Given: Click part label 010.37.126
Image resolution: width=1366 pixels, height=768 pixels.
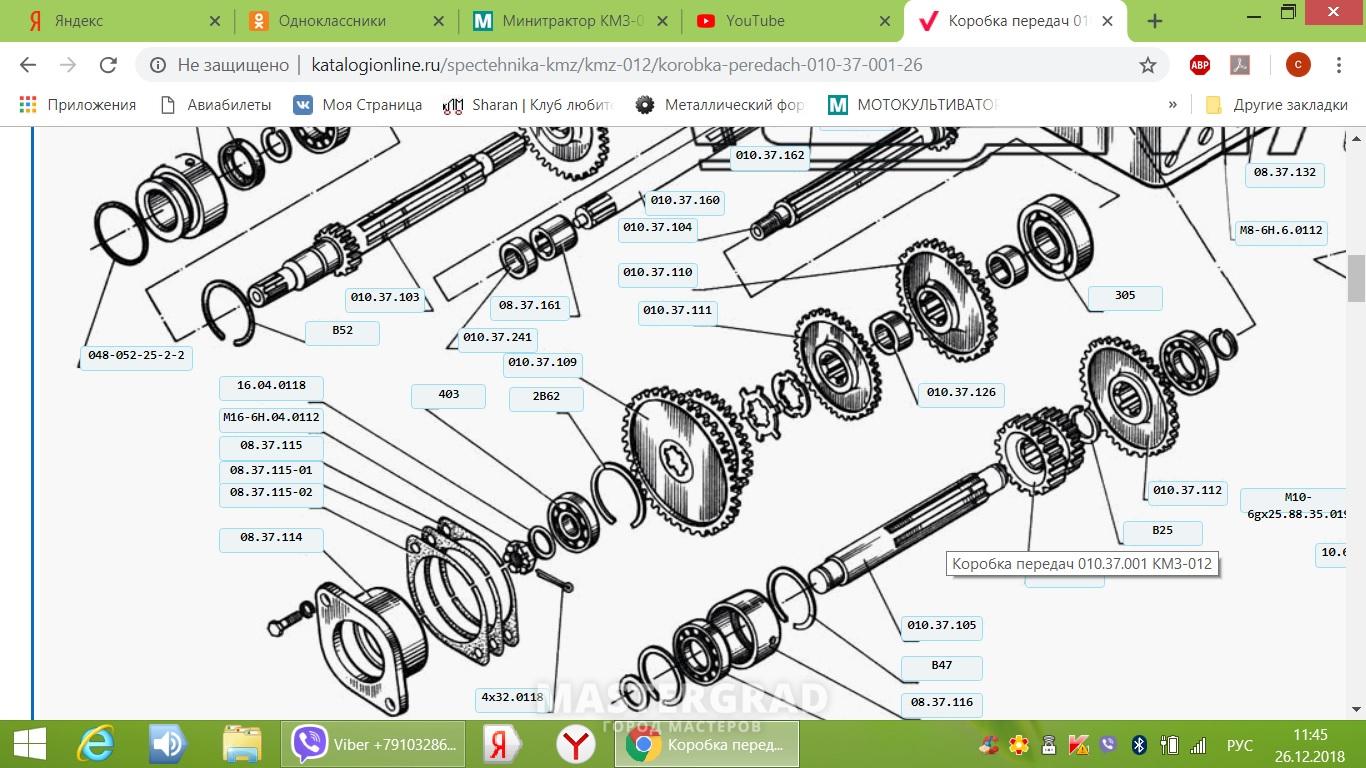Looking at the screenshot, I should click(961, 393).
